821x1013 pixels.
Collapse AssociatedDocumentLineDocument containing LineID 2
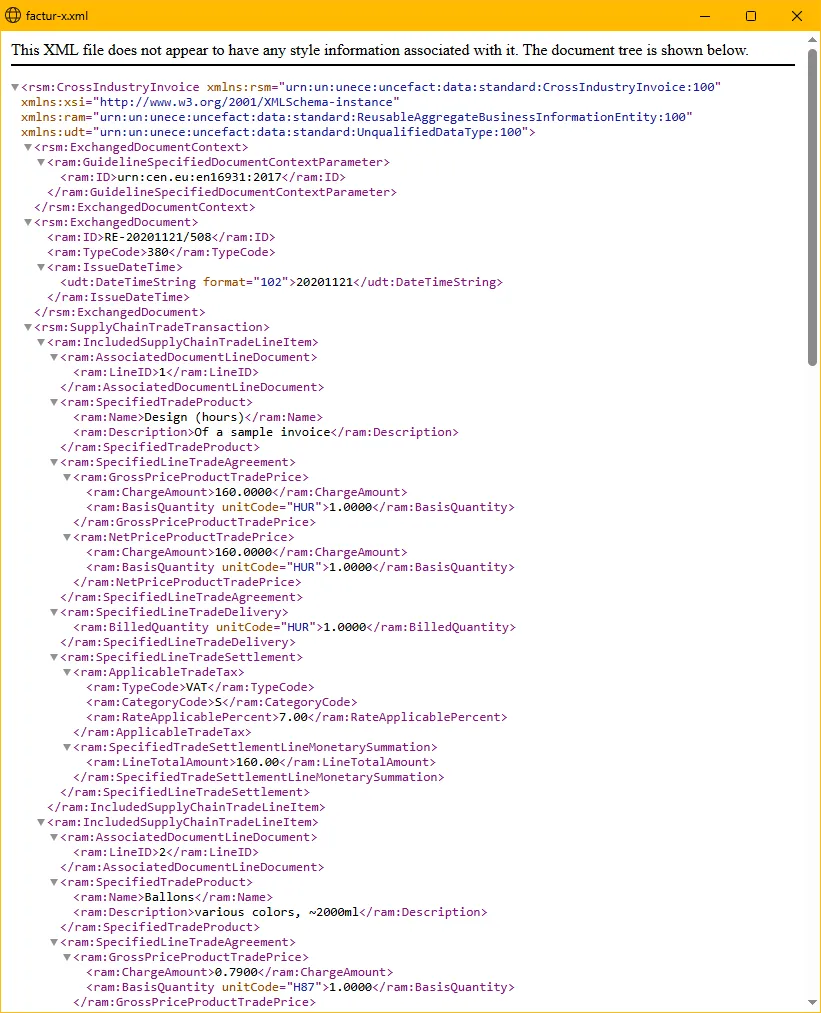click(54, 837)
